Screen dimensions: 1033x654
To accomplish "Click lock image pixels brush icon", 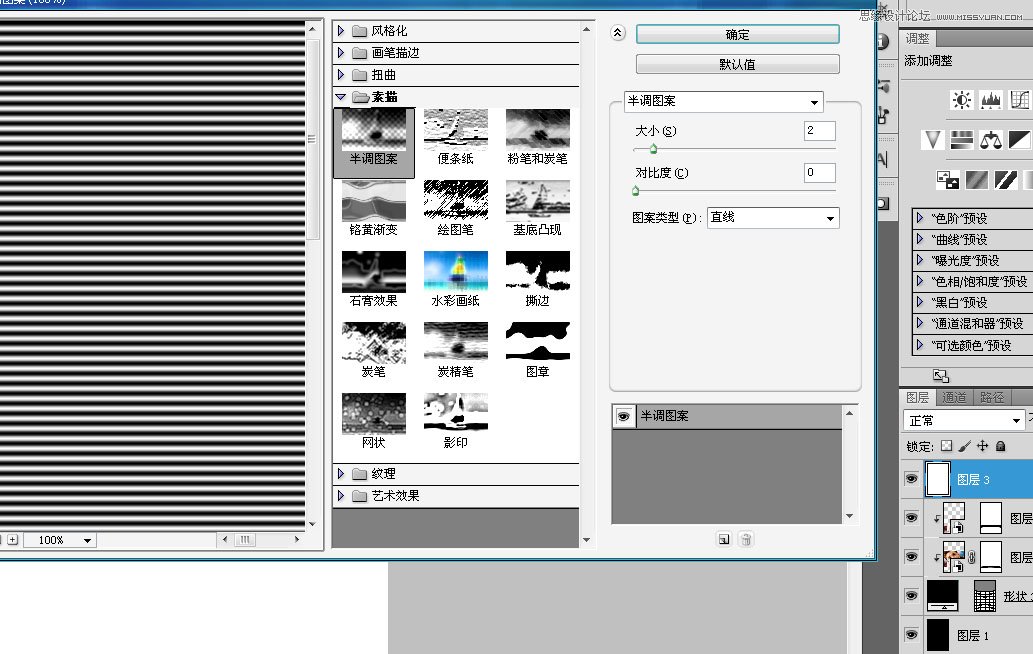I will 964,446.
